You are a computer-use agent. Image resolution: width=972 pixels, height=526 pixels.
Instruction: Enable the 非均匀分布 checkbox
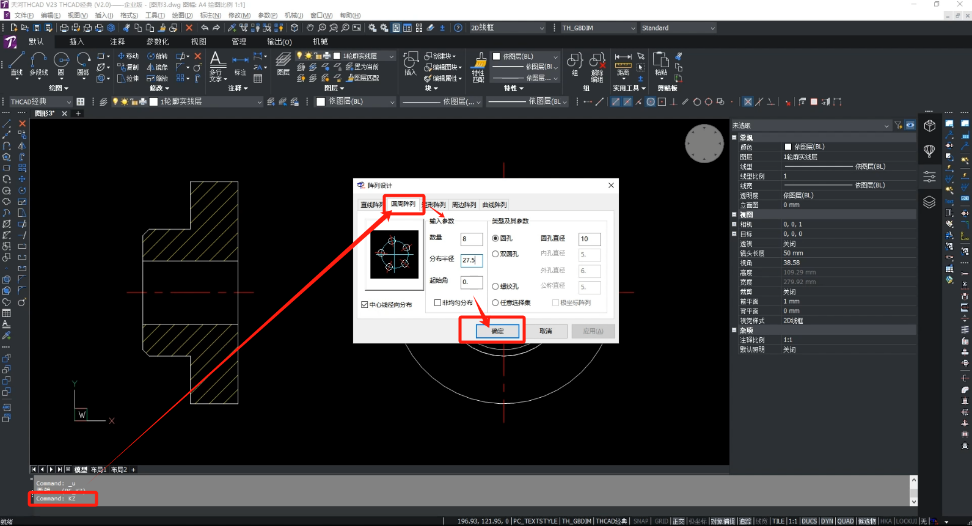tap(438, 302)
